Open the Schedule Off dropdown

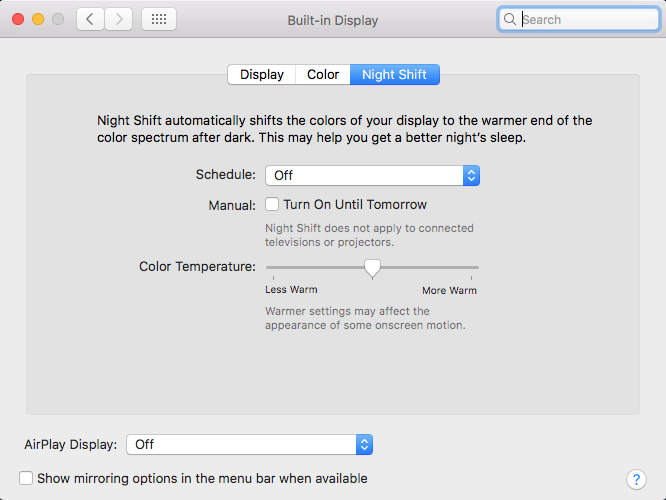pos(373,175)
